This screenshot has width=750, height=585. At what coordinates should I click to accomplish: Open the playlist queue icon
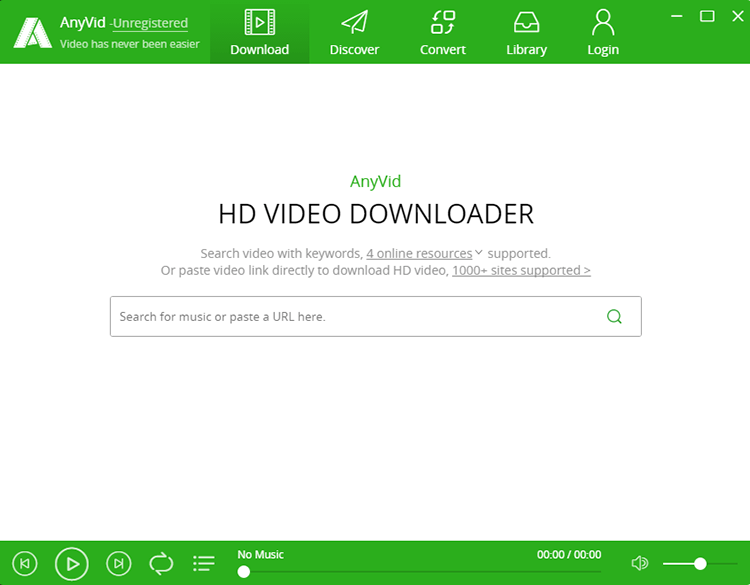pyautogui.click(x=204, y=563)
